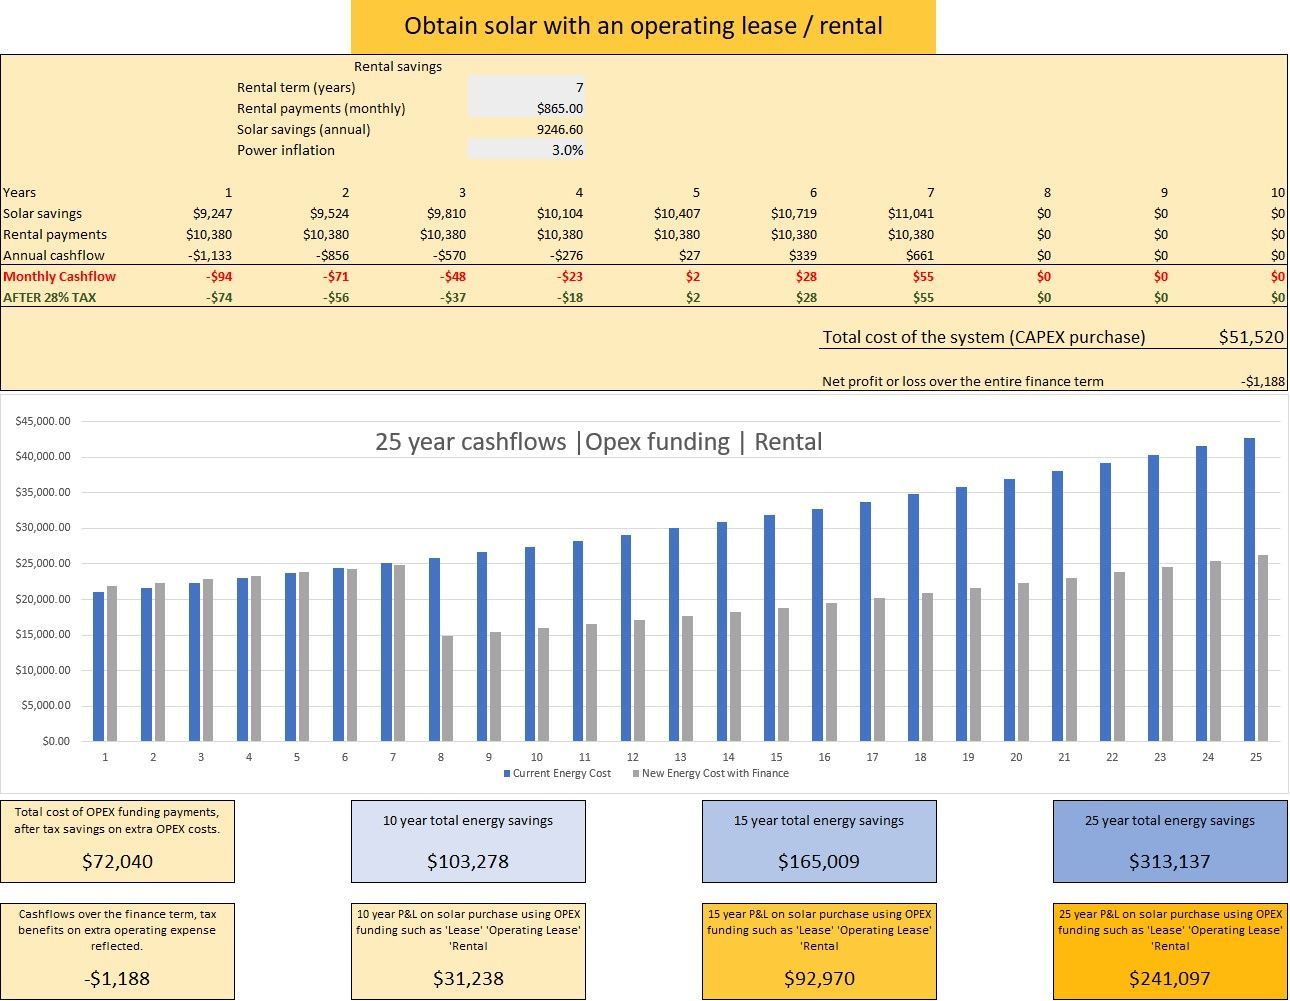Select the 15 year total energy savings box

(x=819, y=841)
